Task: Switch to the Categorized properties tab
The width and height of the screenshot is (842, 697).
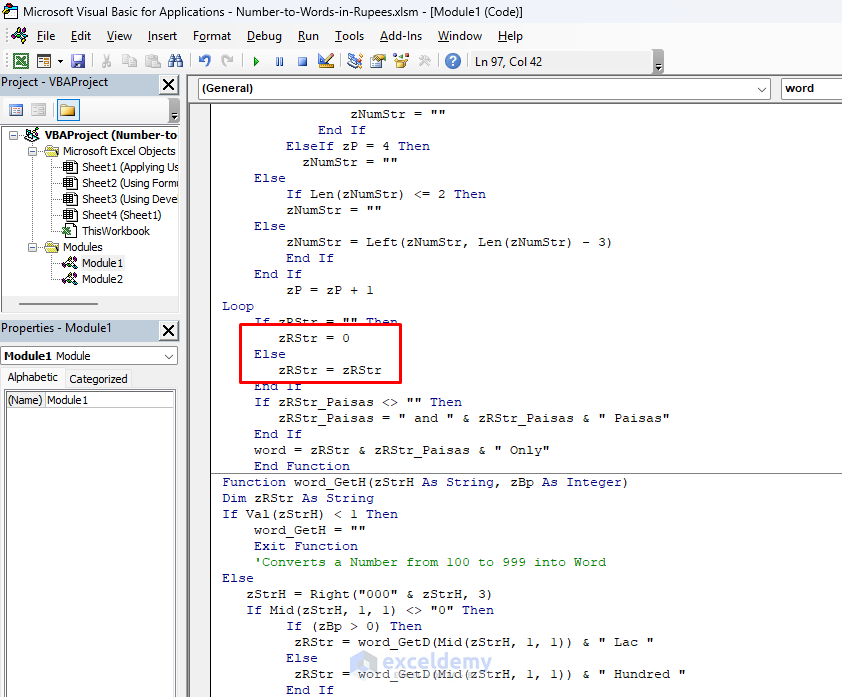Action: (x=98, y=379)
